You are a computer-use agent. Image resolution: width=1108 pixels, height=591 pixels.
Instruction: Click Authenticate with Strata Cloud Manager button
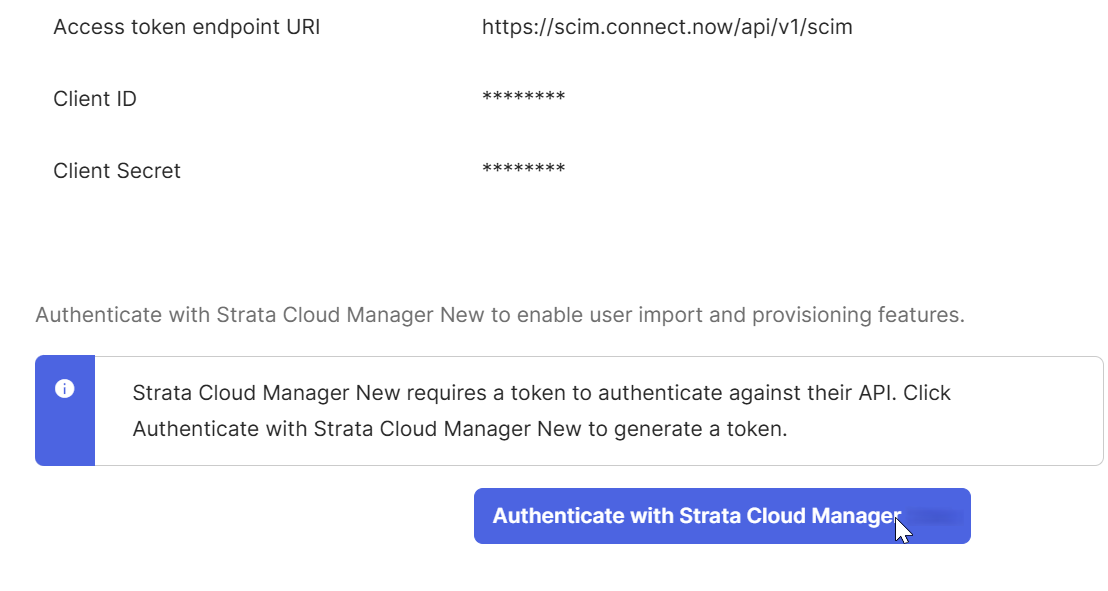tap(721, 516)
